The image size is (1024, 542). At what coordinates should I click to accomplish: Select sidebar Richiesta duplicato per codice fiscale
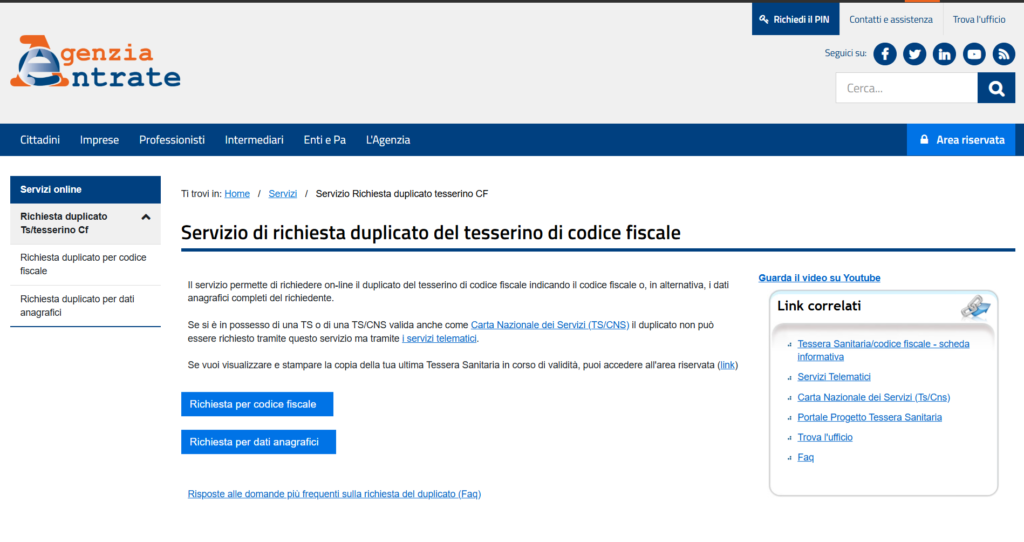[x=85, y=264]
